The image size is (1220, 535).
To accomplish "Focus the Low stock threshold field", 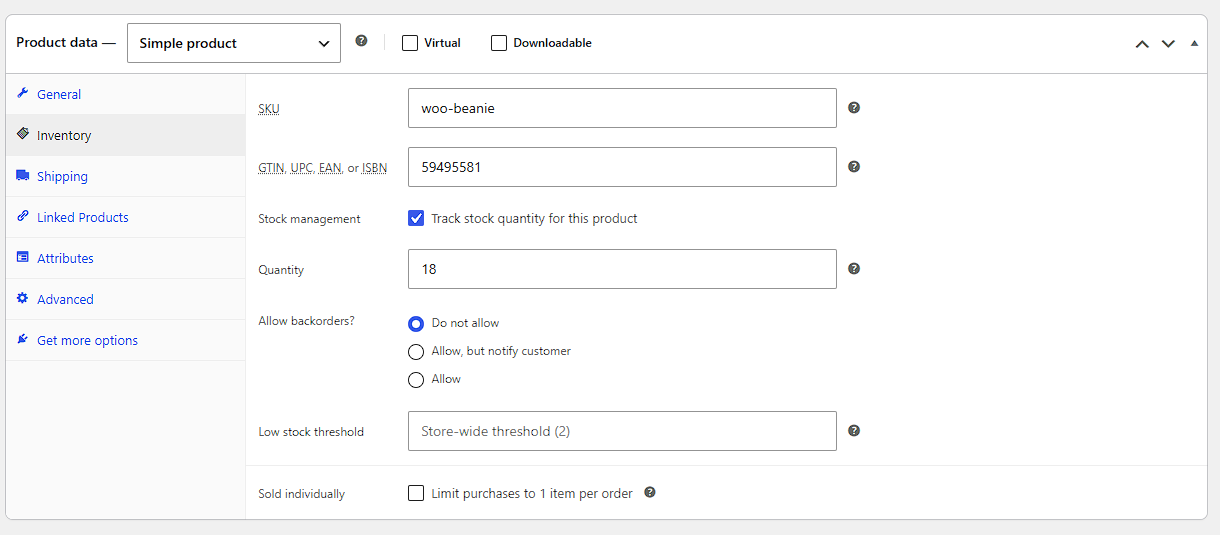I will click(622, 431).
